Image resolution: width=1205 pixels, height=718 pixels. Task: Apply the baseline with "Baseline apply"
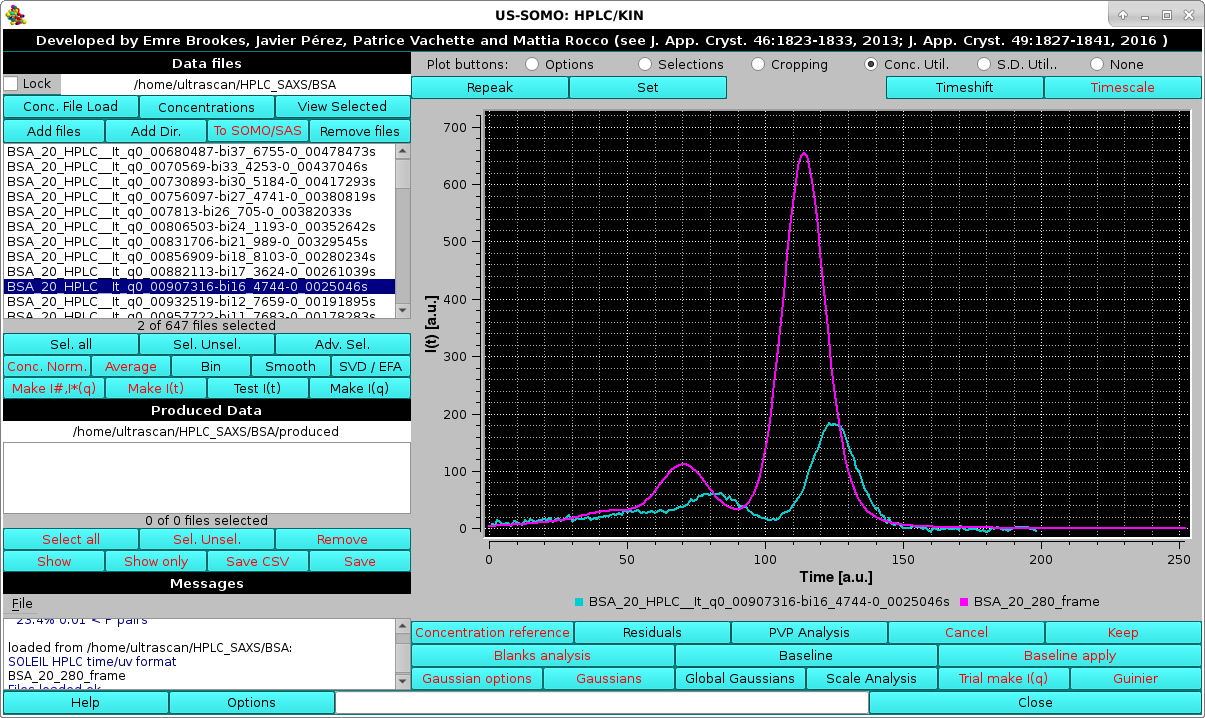pos(1069,655)
